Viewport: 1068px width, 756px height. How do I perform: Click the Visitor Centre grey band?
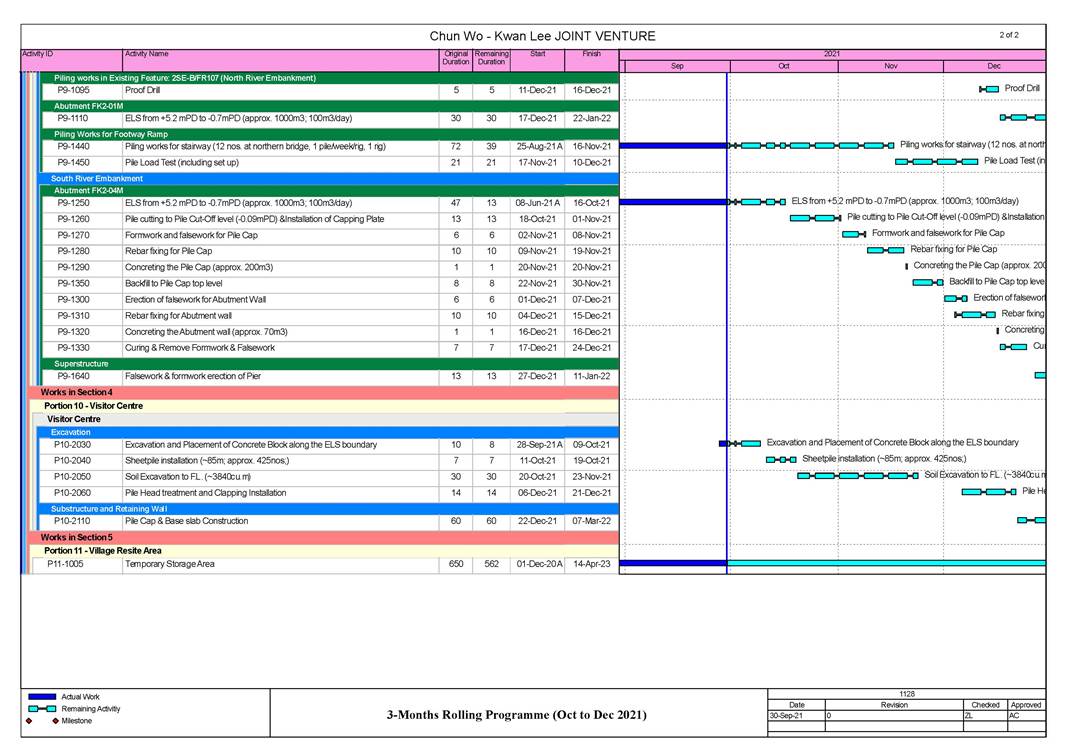coord(327,419)
